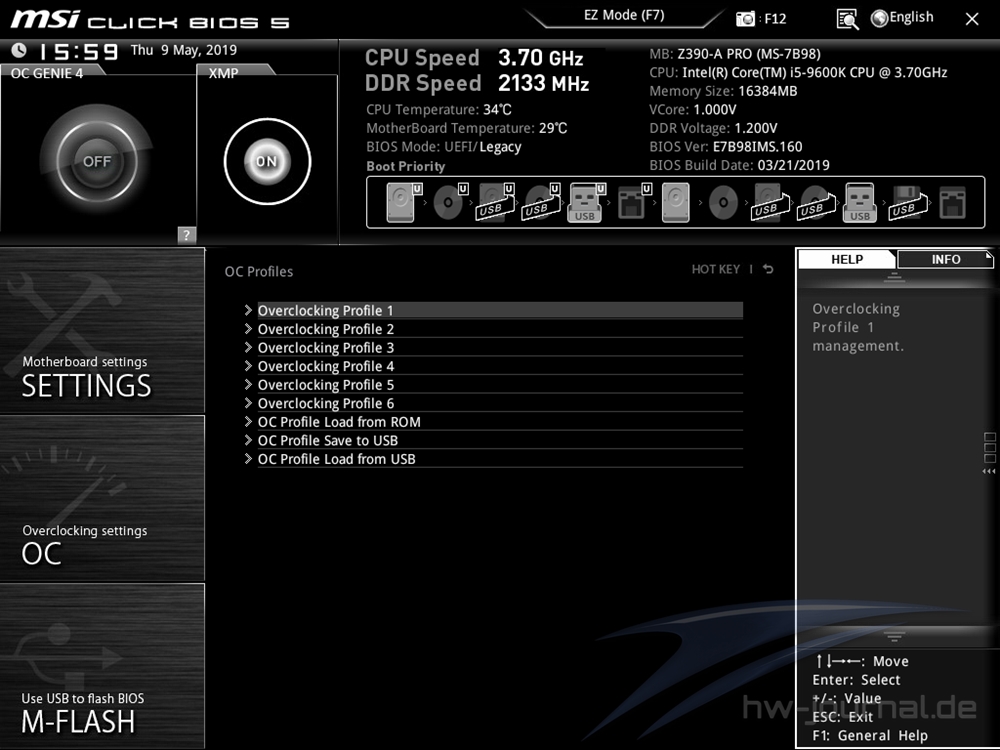Change language from English

(x=911, y=17)
